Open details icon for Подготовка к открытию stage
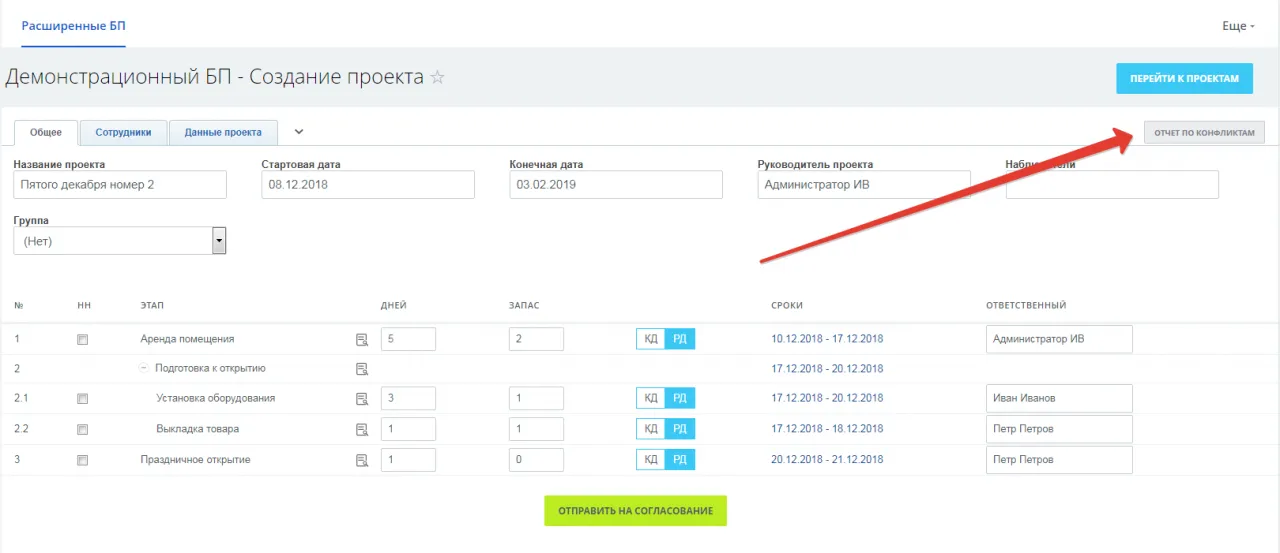 pos(362,369)
